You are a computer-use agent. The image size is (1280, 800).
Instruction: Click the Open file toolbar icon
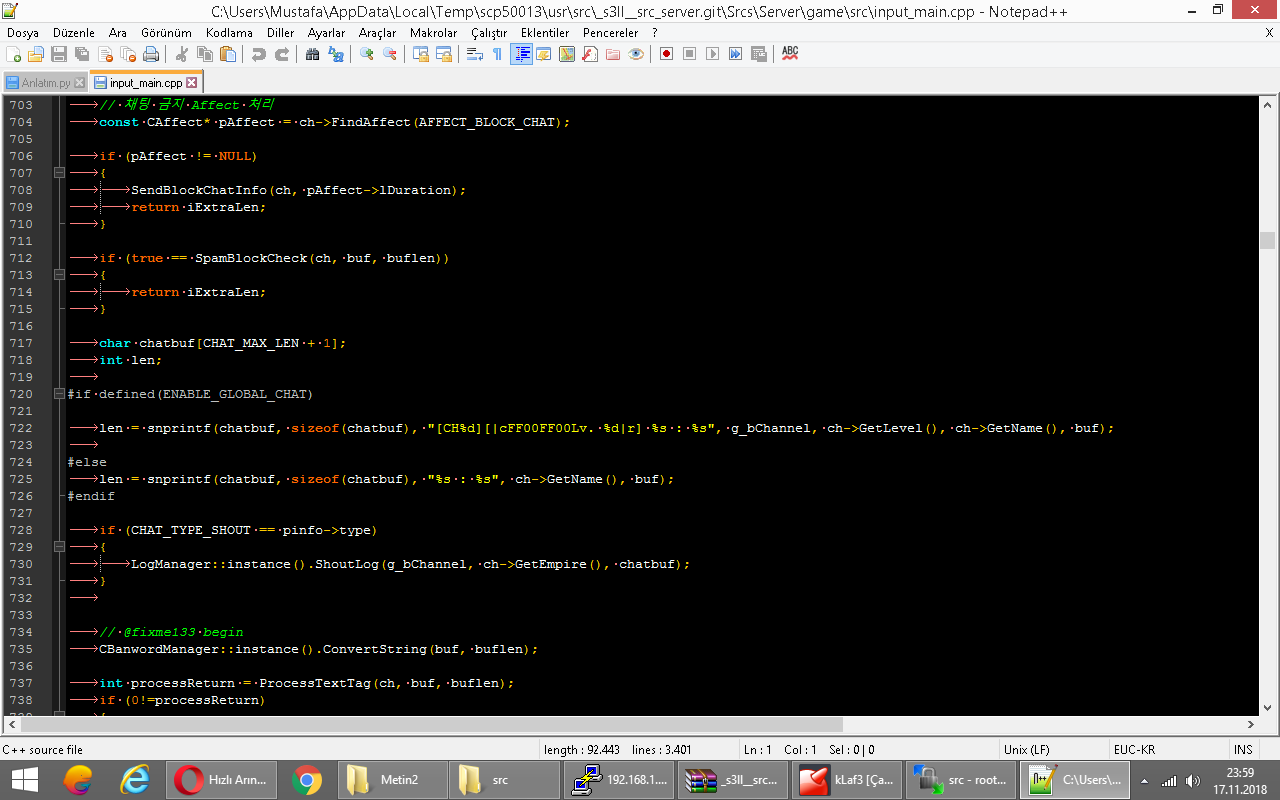click(36, 54)
